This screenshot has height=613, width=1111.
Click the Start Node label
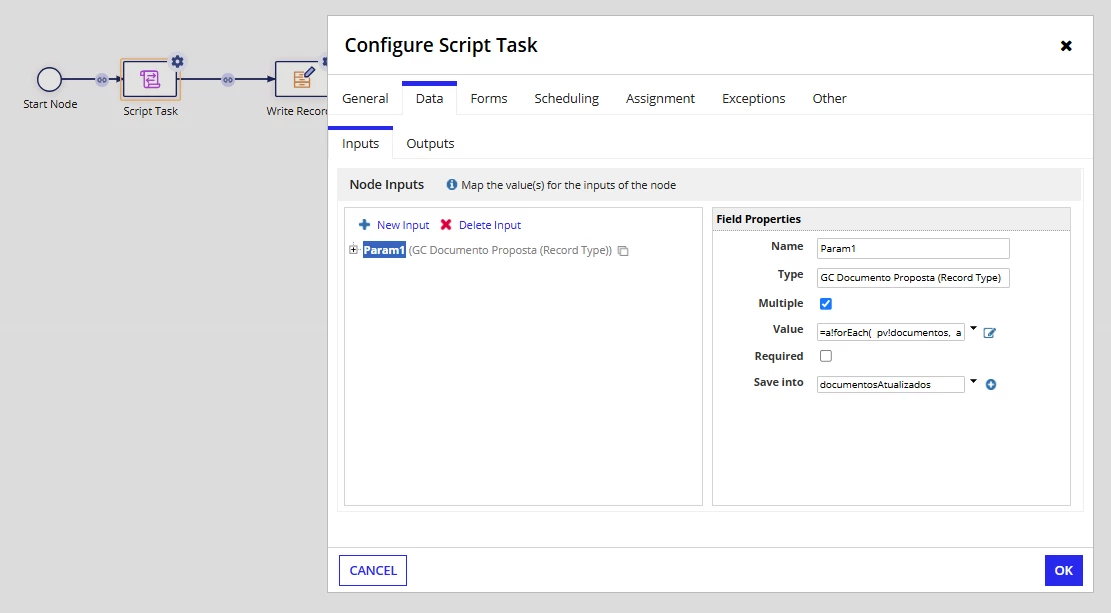[x=50, y=104]
